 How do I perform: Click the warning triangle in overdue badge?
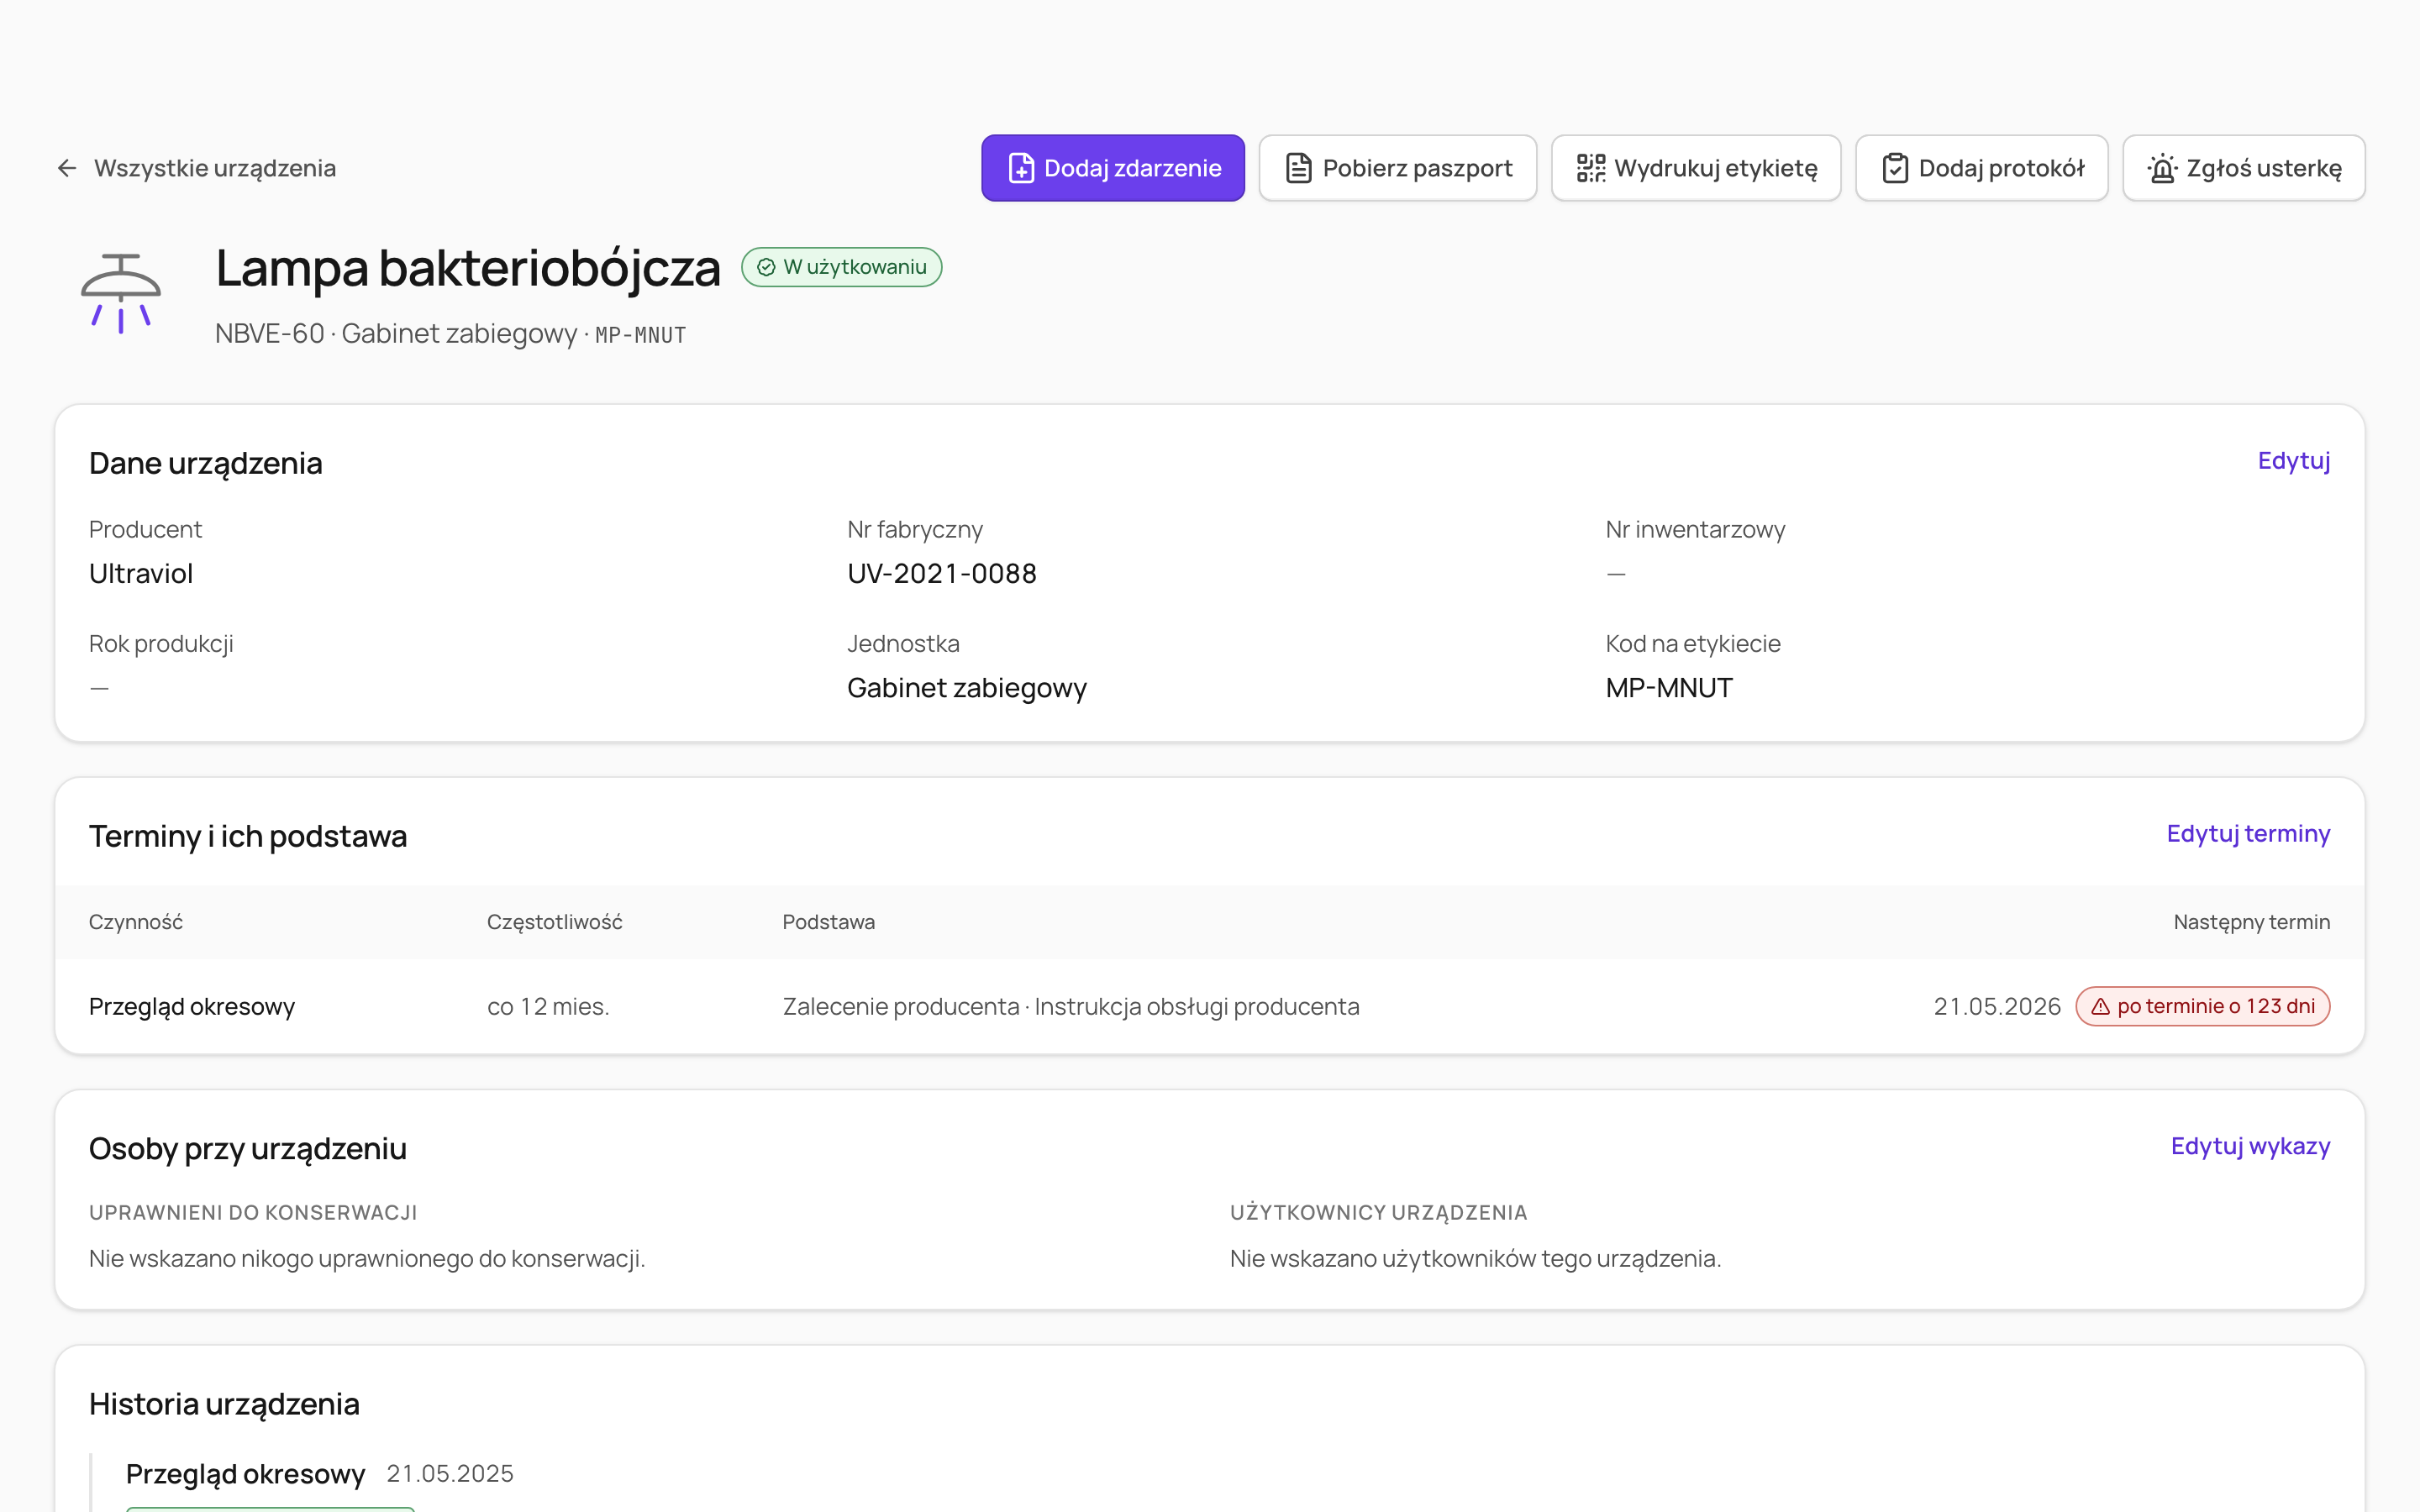pos(2100,1007)
